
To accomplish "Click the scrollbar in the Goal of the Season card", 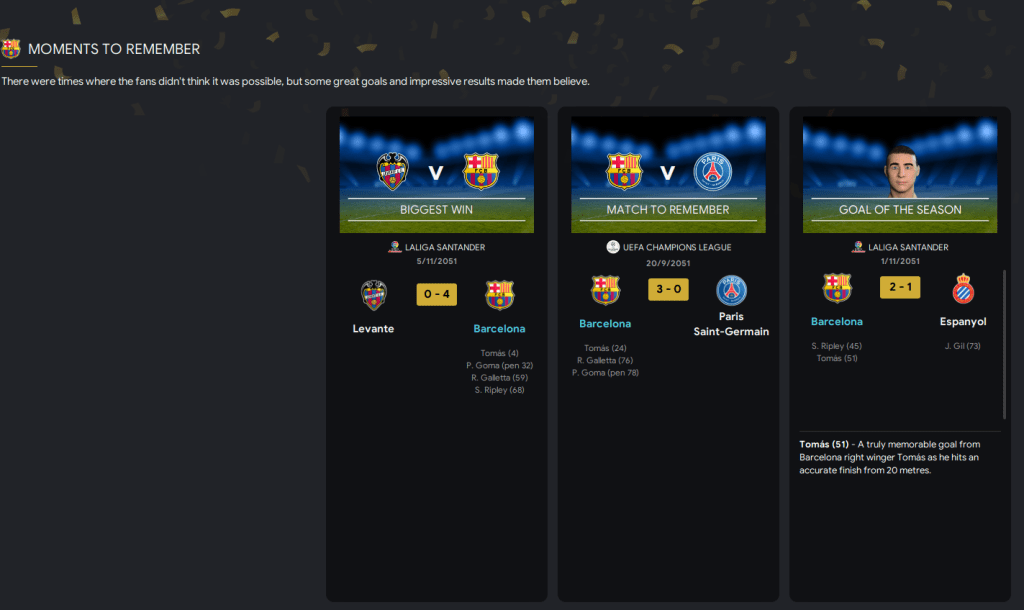I will tap(1004, 344).
